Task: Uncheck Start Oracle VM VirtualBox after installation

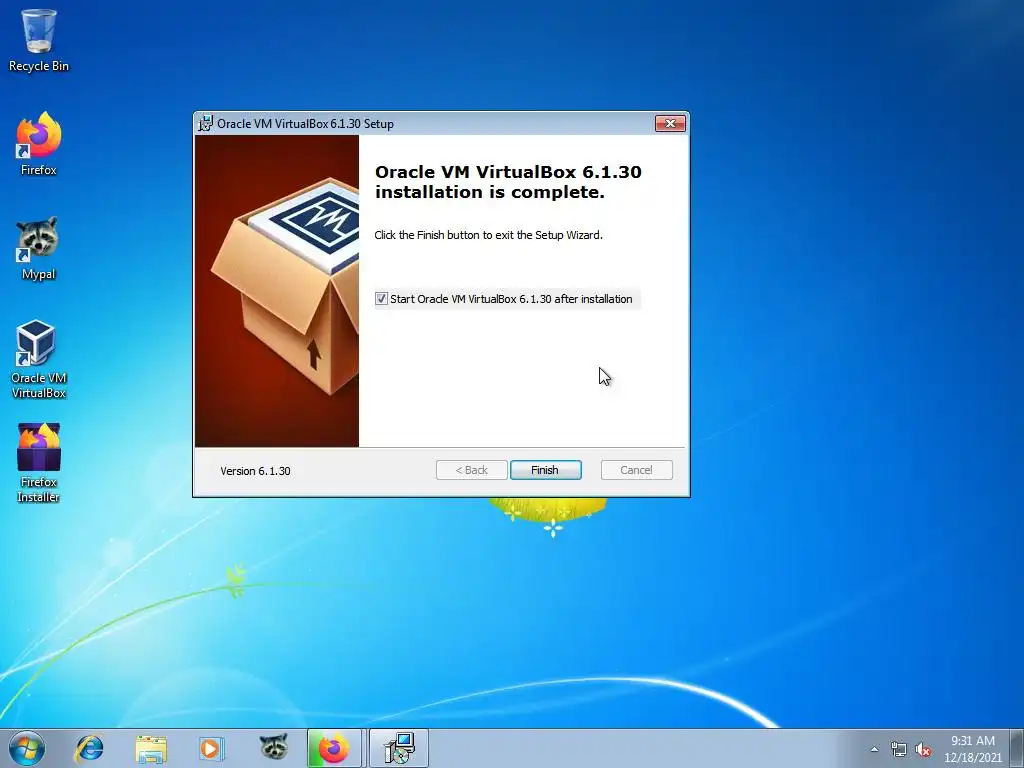Action: (381, 299)
